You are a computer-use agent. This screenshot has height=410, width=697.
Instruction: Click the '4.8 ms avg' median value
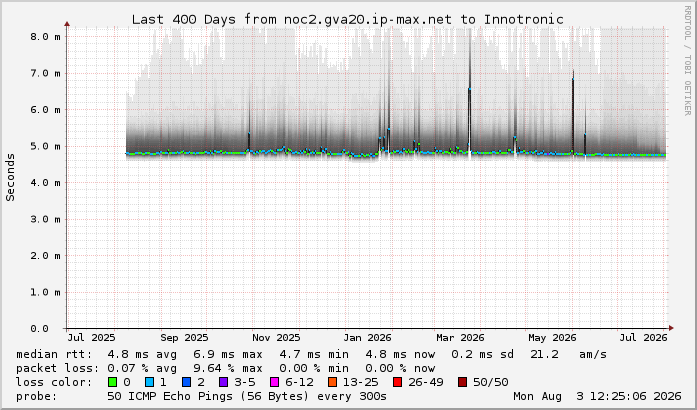142,354
